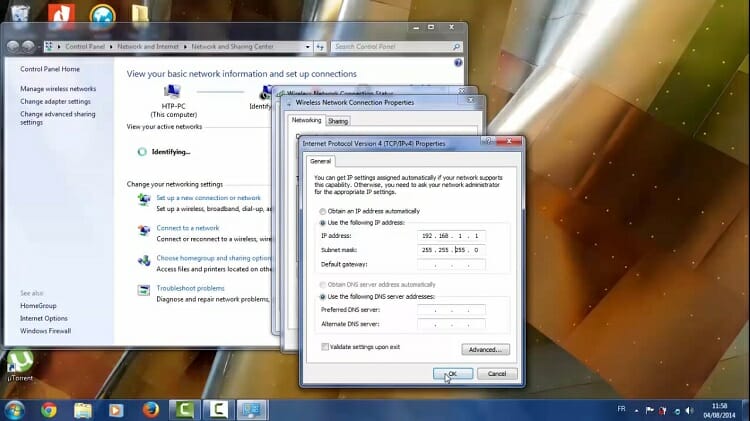Click OK in IPv4 Properties
This screenshot has height=421, width=750.
tap(452, 374)
